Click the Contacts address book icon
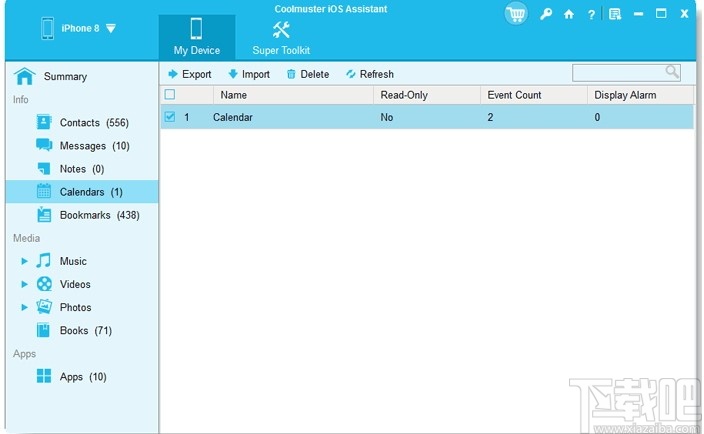 point(44,122)
